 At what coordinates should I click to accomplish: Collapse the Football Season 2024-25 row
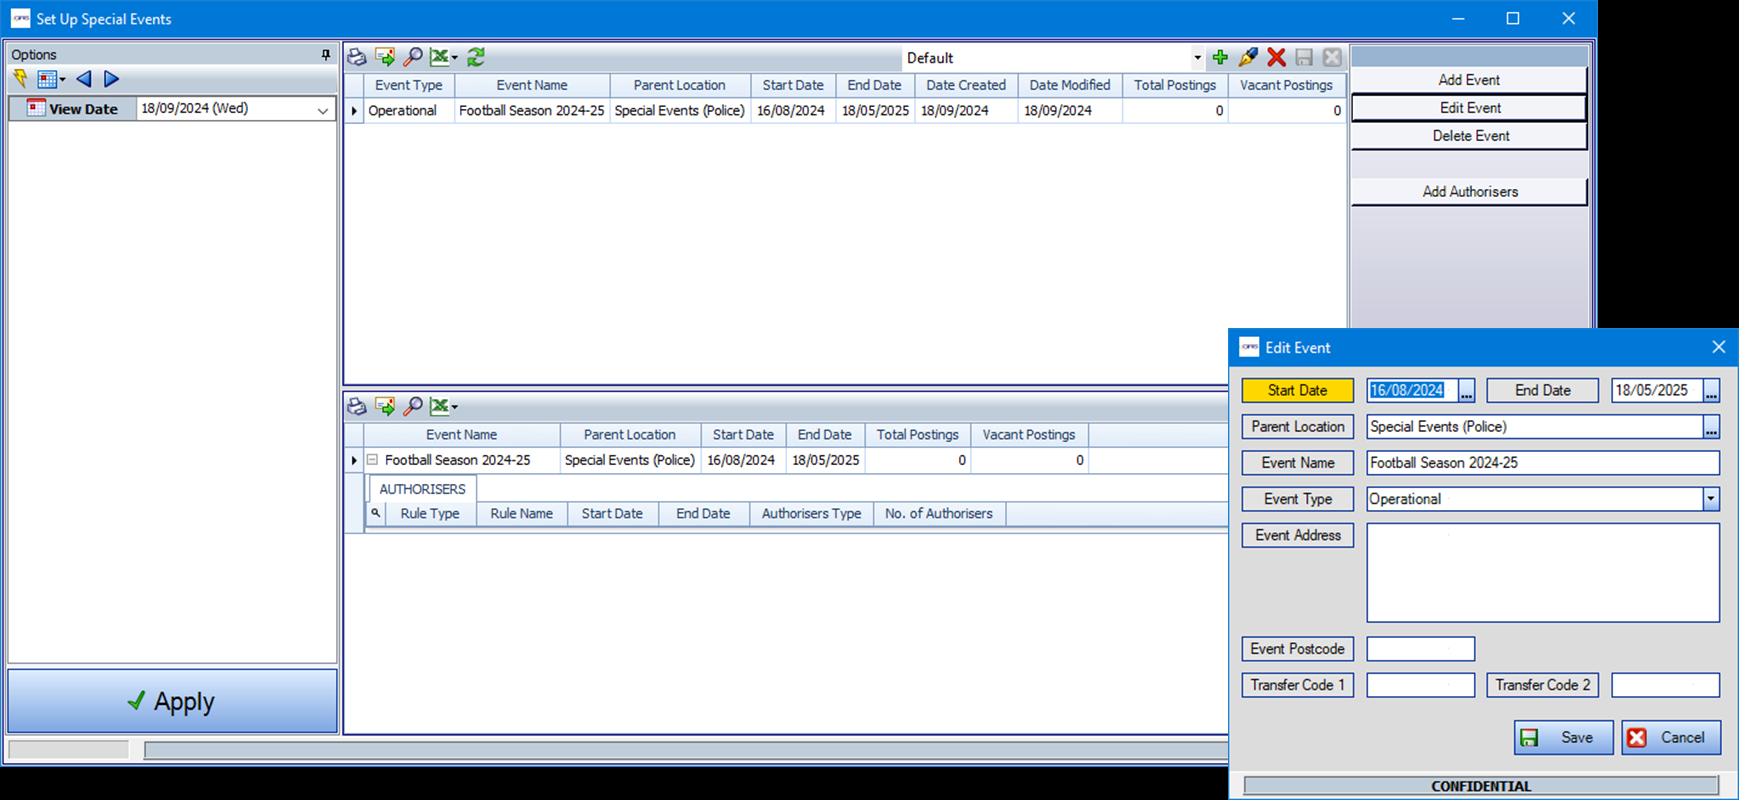(x=372, y=460)
